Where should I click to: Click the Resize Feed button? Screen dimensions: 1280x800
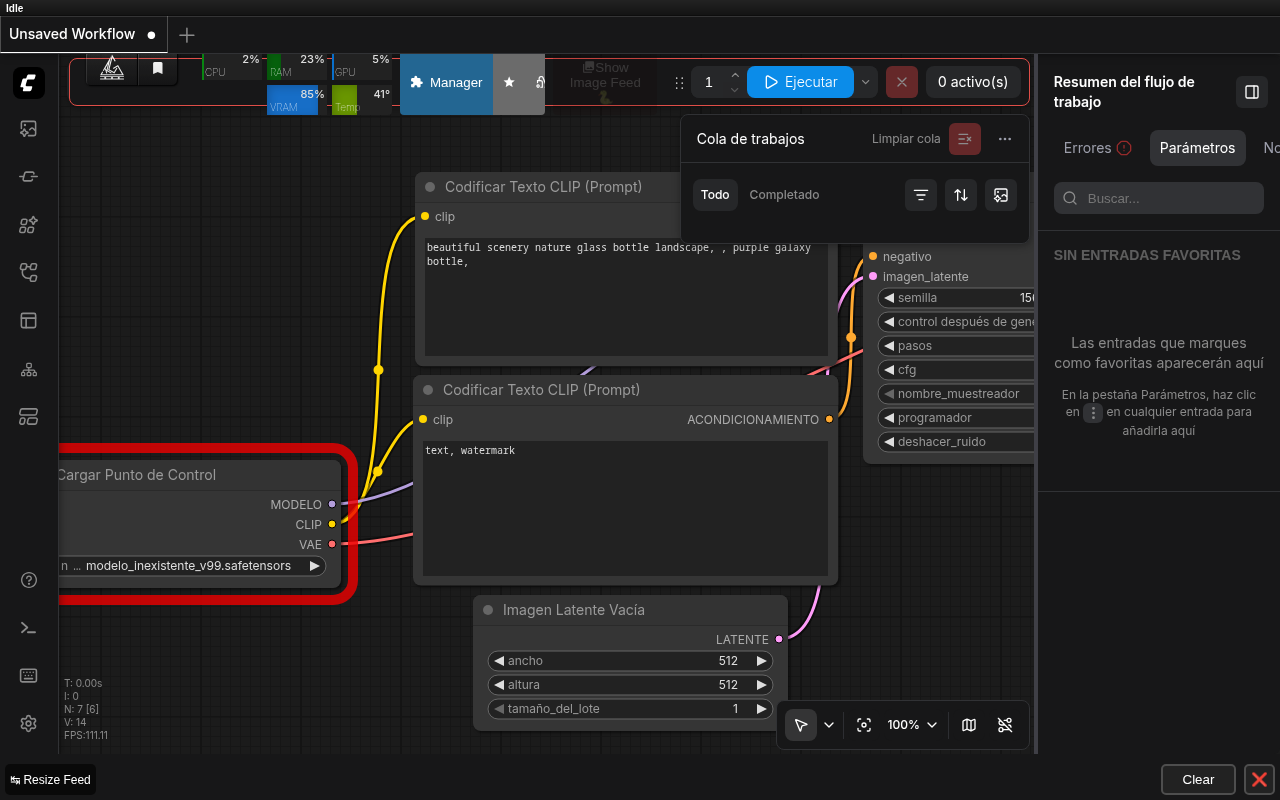coord(50,780)
